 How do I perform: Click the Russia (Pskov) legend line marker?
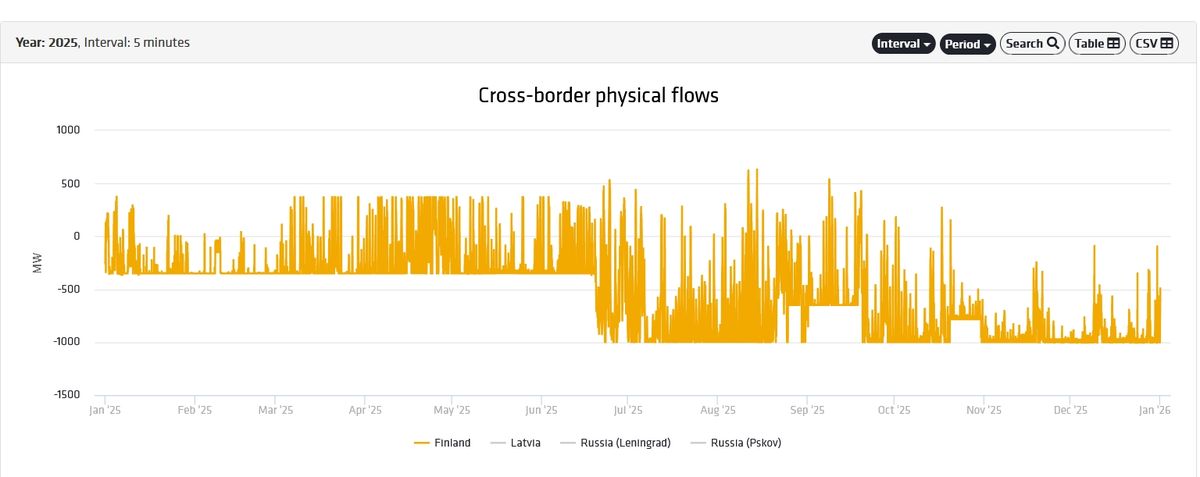point(699,443)
